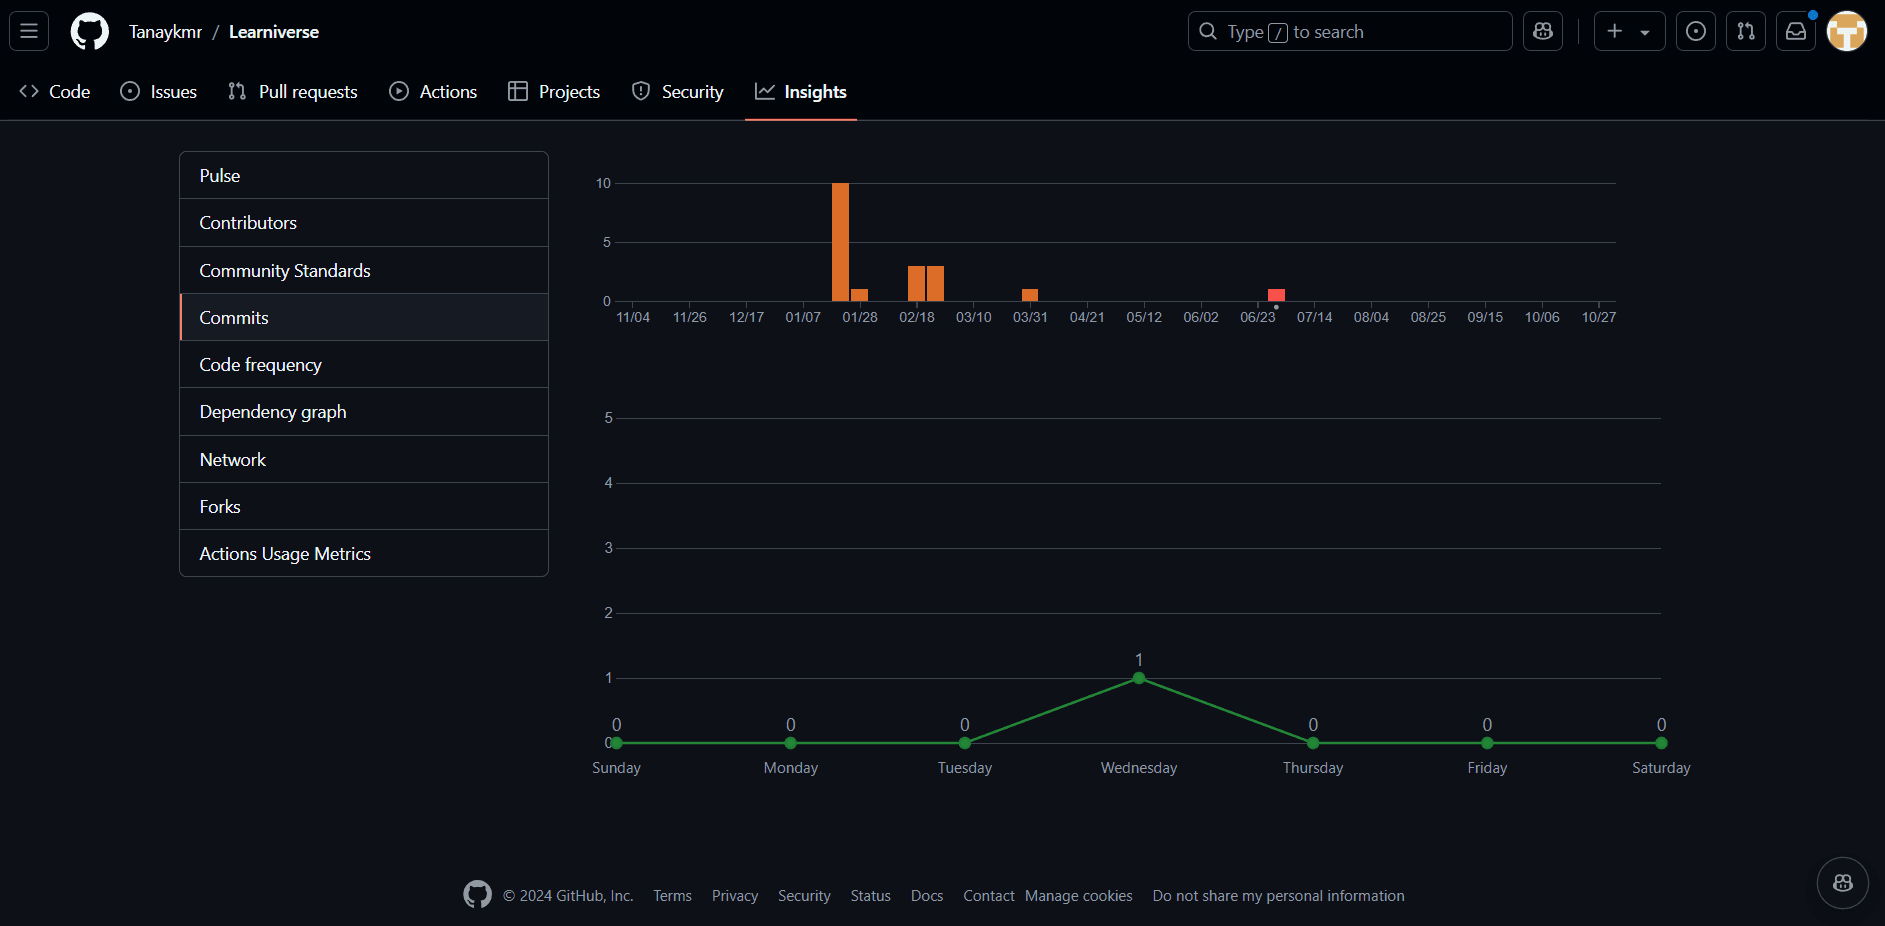Select Contributors in insights sidebar
Viewport: 1885px width, 926px height.
(364, 223)
